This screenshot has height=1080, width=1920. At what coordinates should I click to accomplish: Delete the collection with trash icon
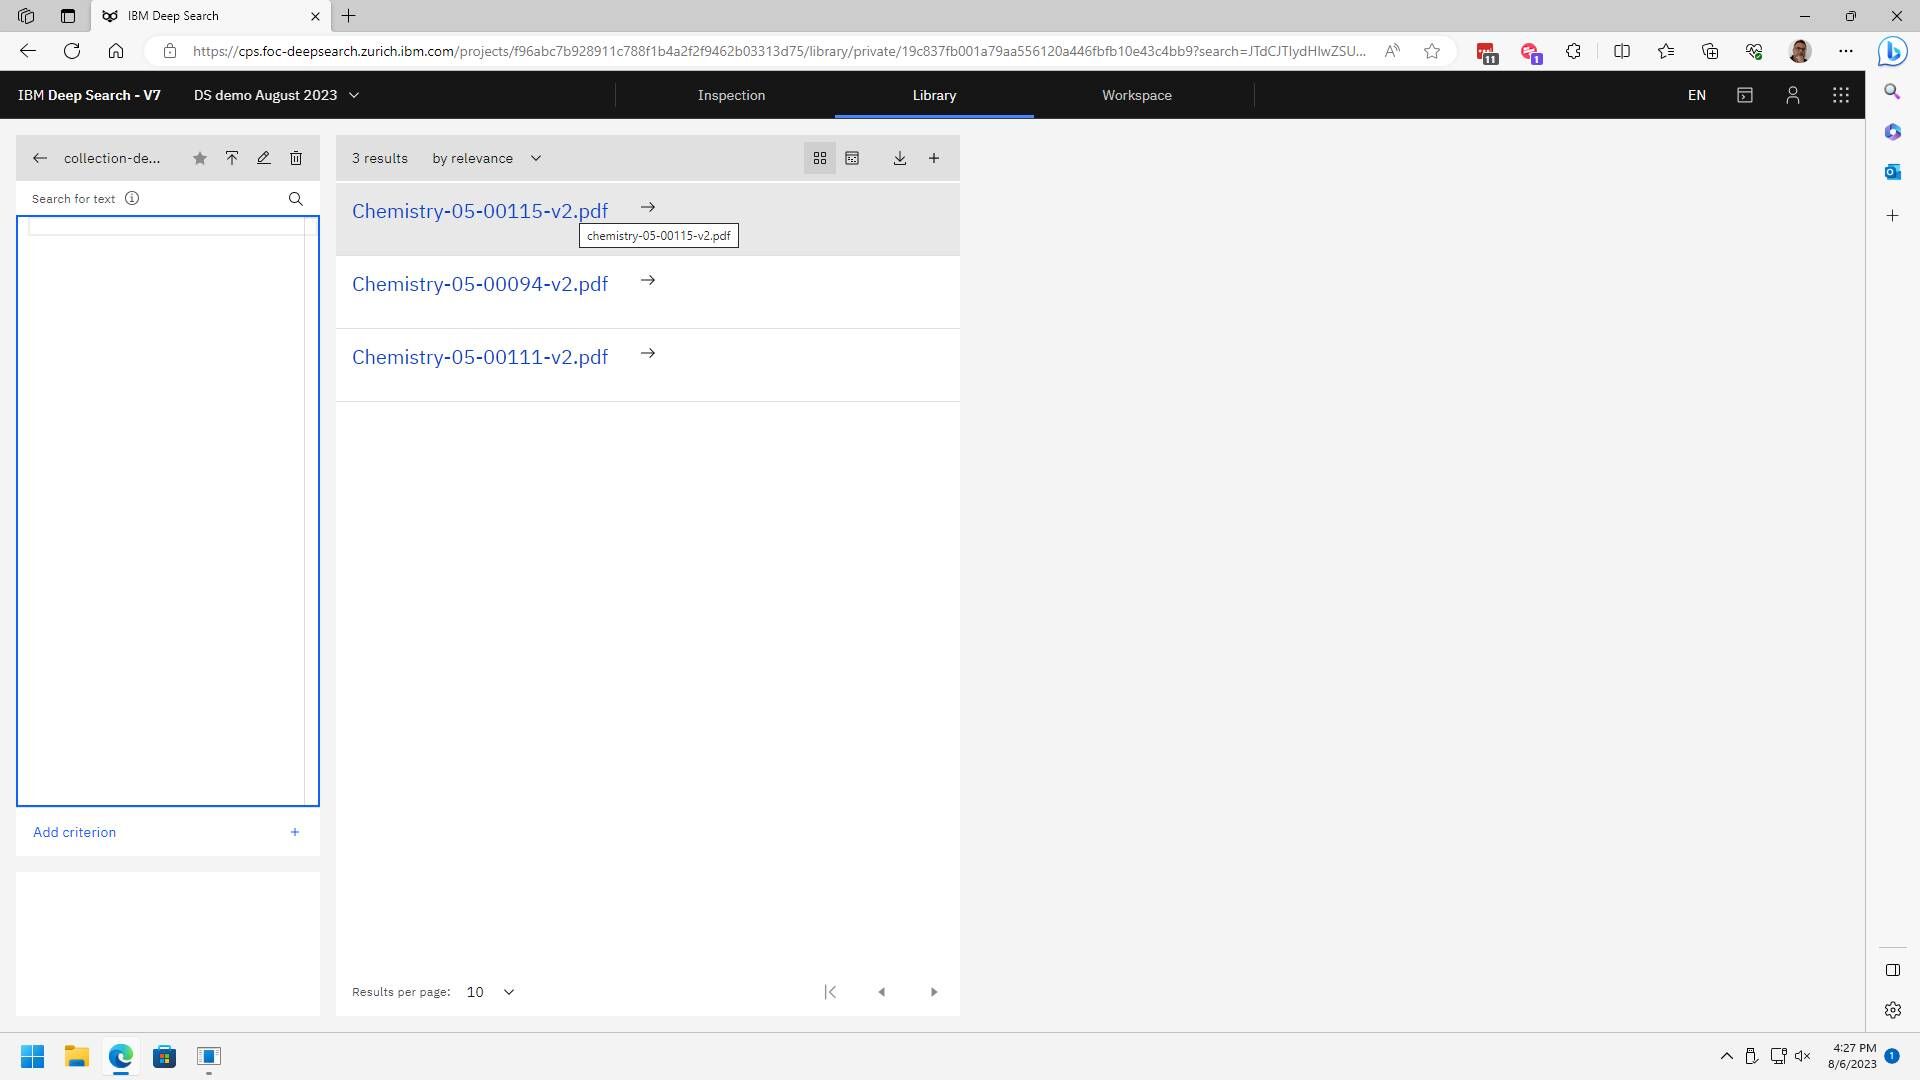[x=296, y=158]
